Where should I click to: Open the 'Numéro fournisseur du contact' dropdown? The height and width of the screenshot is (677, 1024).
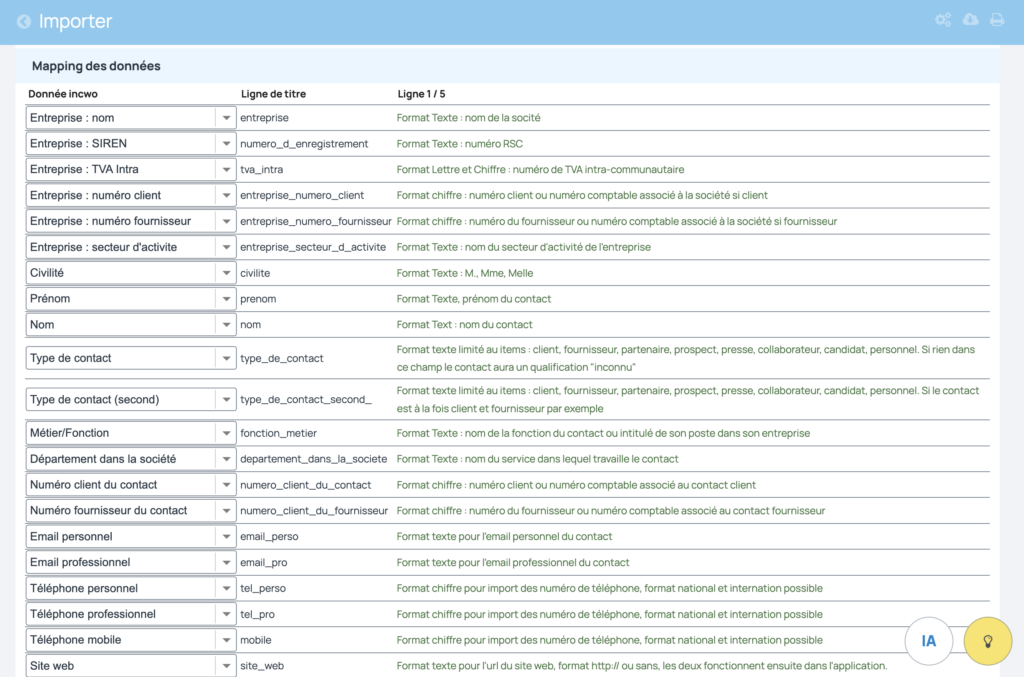point(131,511)
